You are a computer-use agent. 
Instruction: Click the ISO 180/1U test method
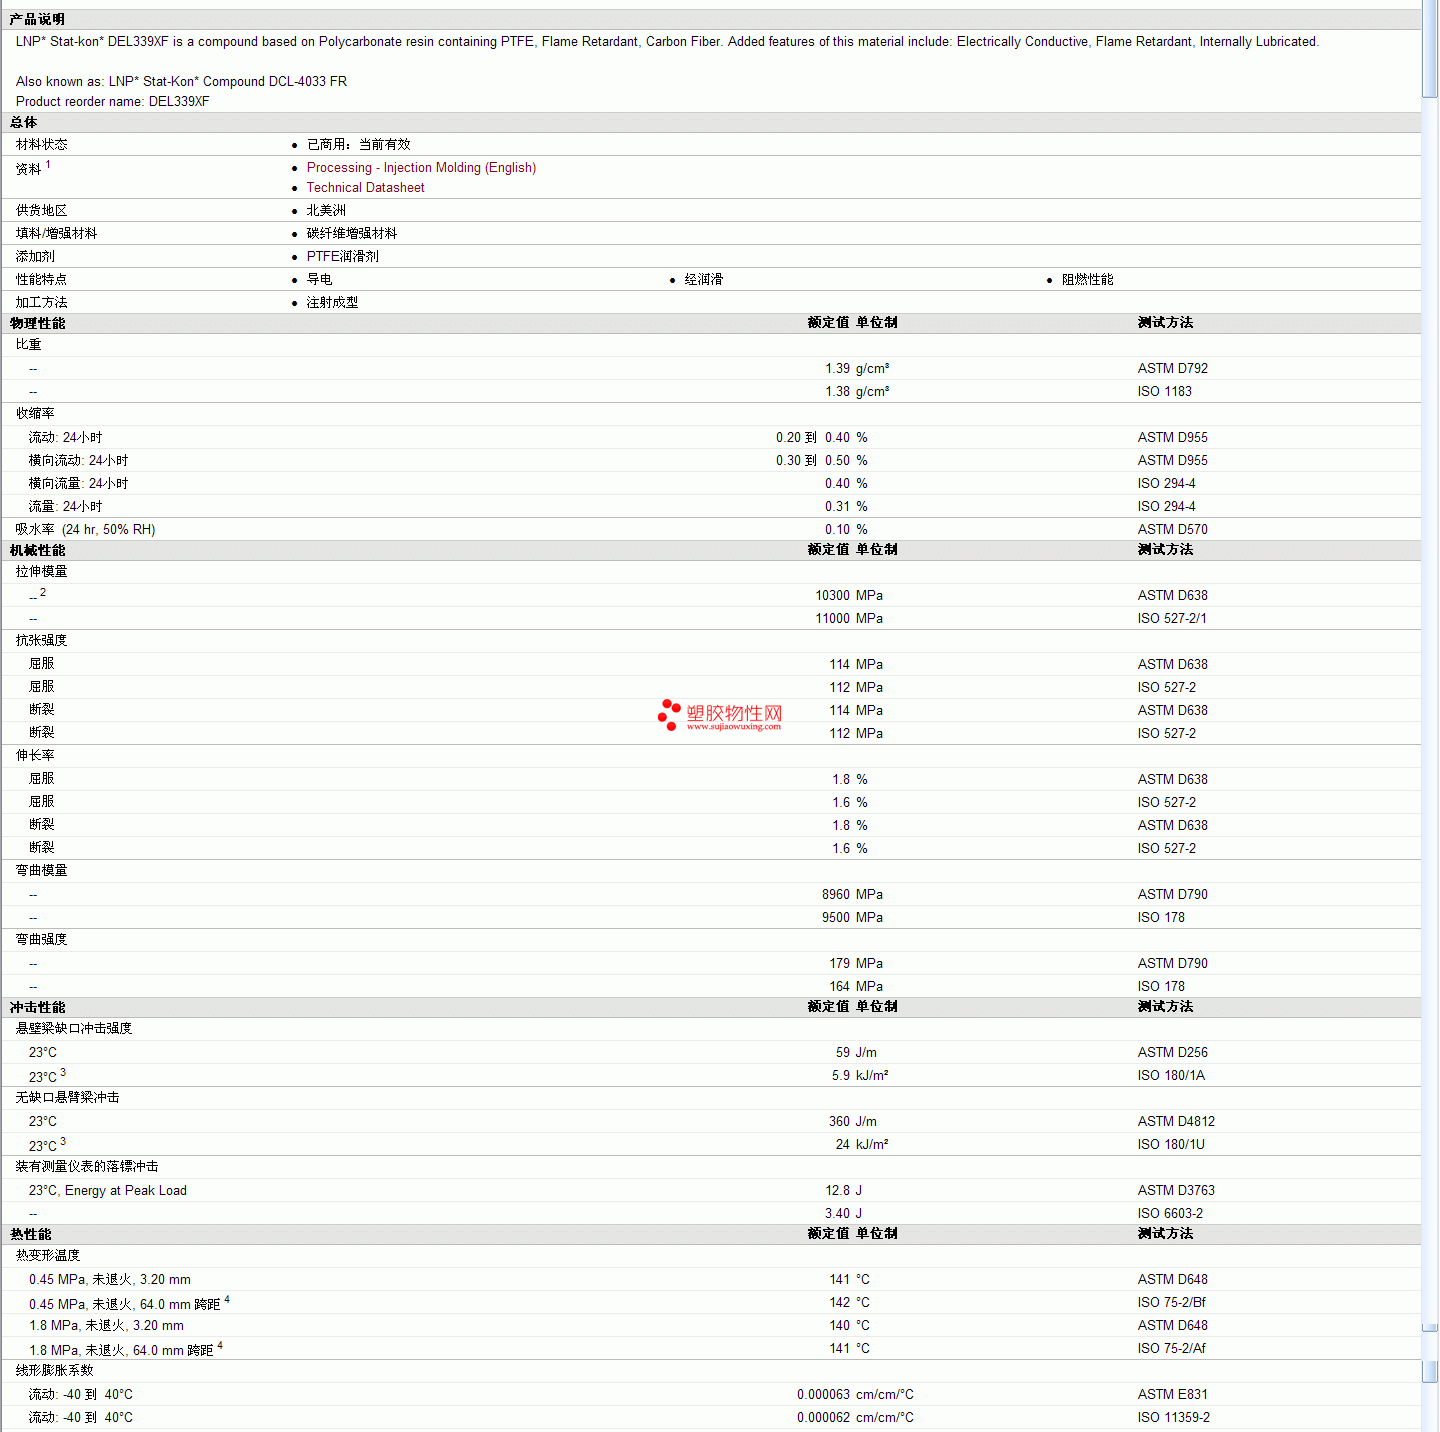pos(1171,1145)
